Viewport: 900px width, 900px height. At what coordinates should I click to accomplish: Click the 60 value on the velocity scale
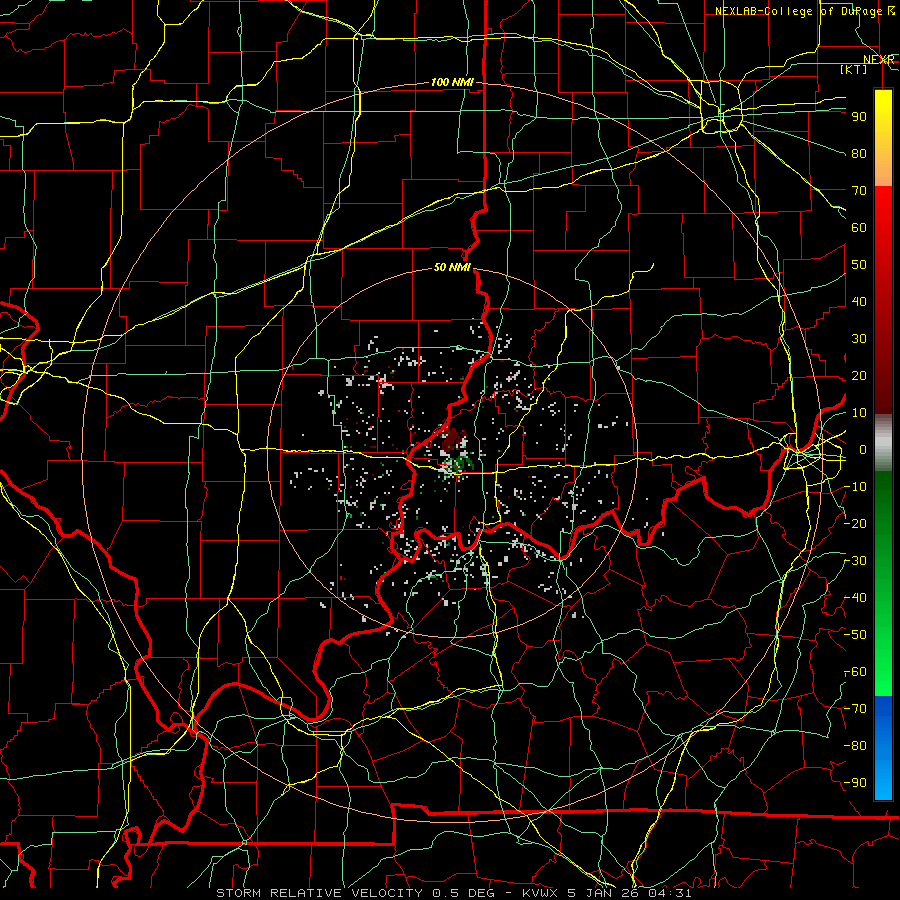[x=859, y=227]
